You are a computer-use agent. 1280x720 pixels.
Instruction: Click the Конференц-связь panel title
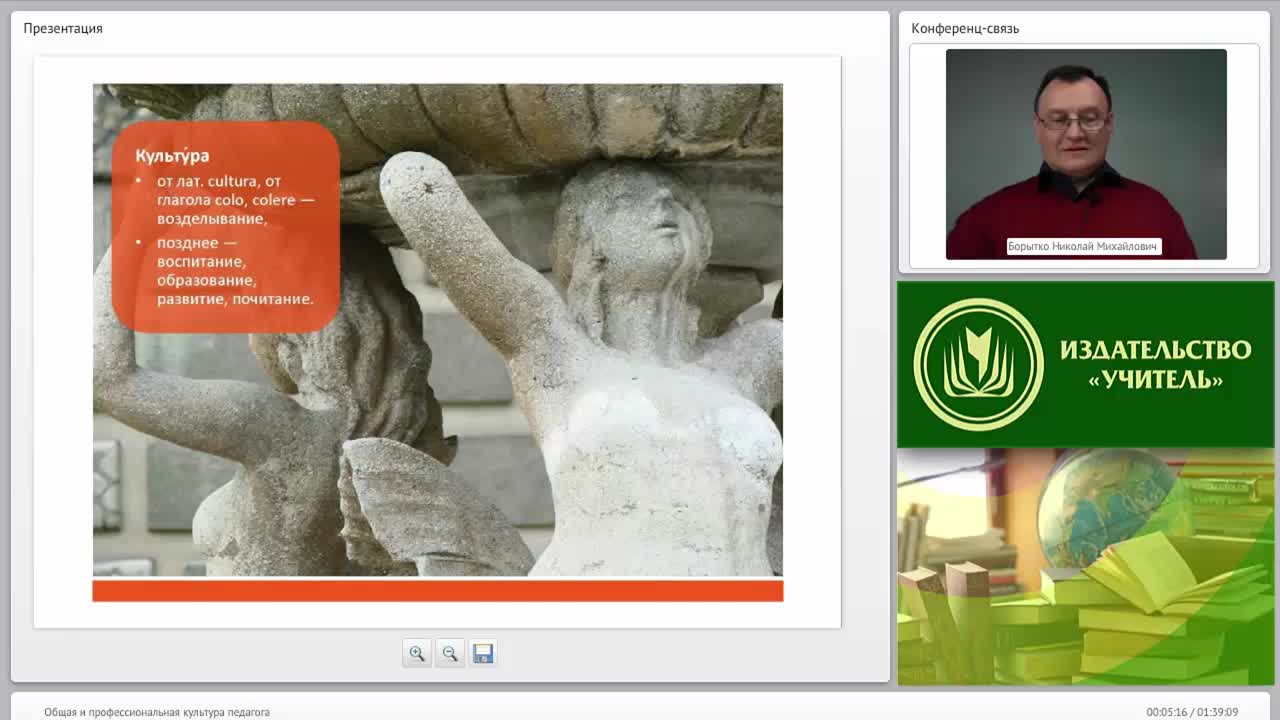[965, 28]
